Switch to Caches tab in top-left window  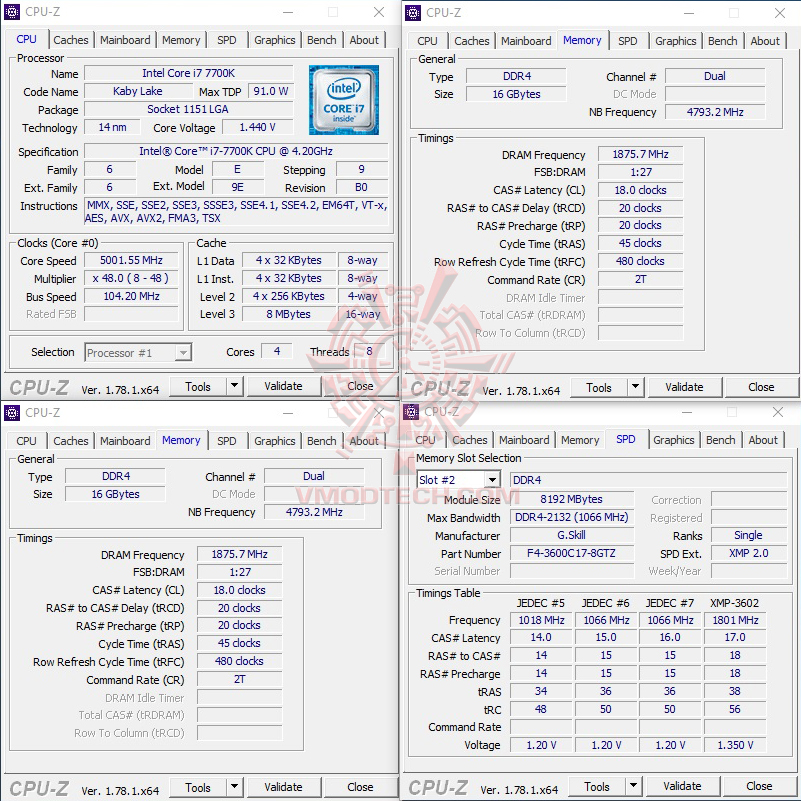pos(70,40)
